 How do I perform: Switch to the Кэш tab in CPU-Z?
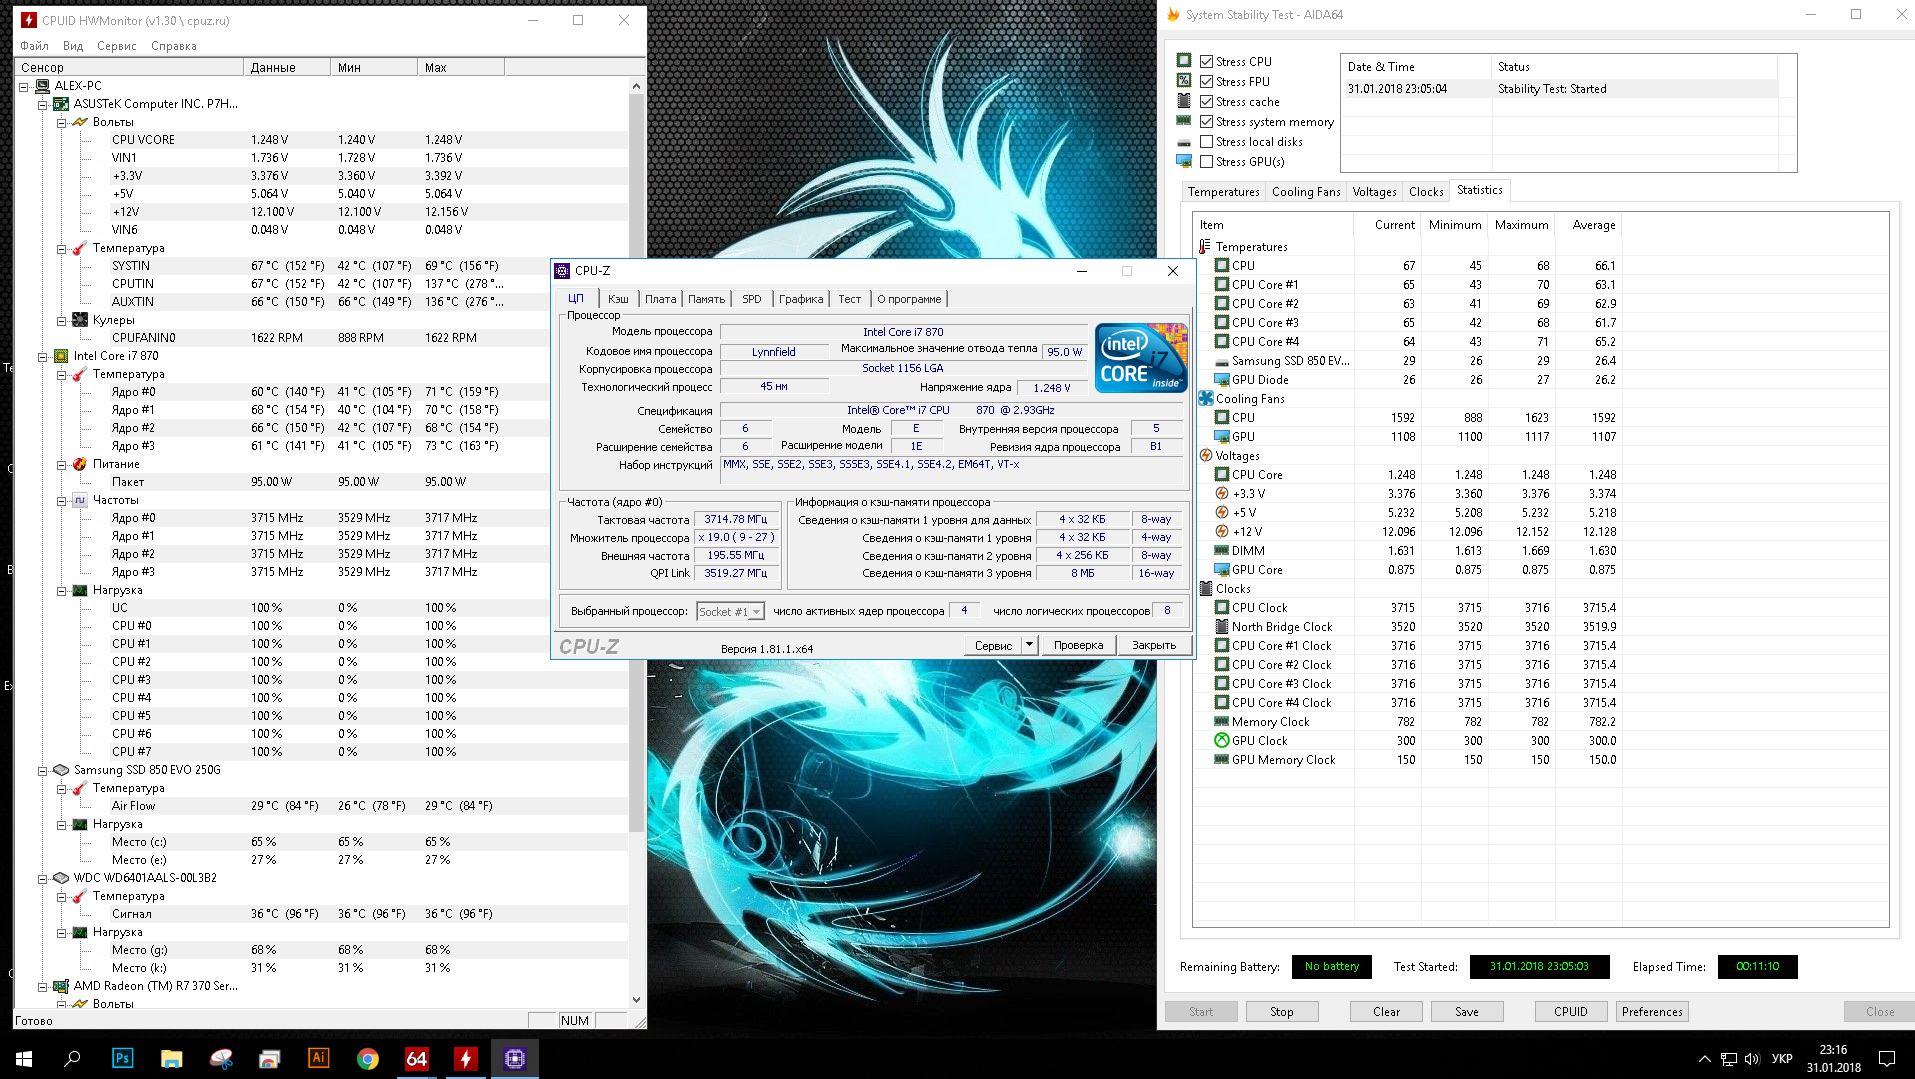click(x=618, y=299)
